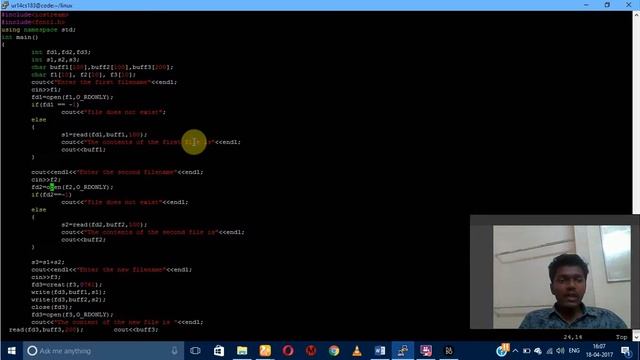Open the orange app icon beside File Explorer
640x360 pixels.
265,351
